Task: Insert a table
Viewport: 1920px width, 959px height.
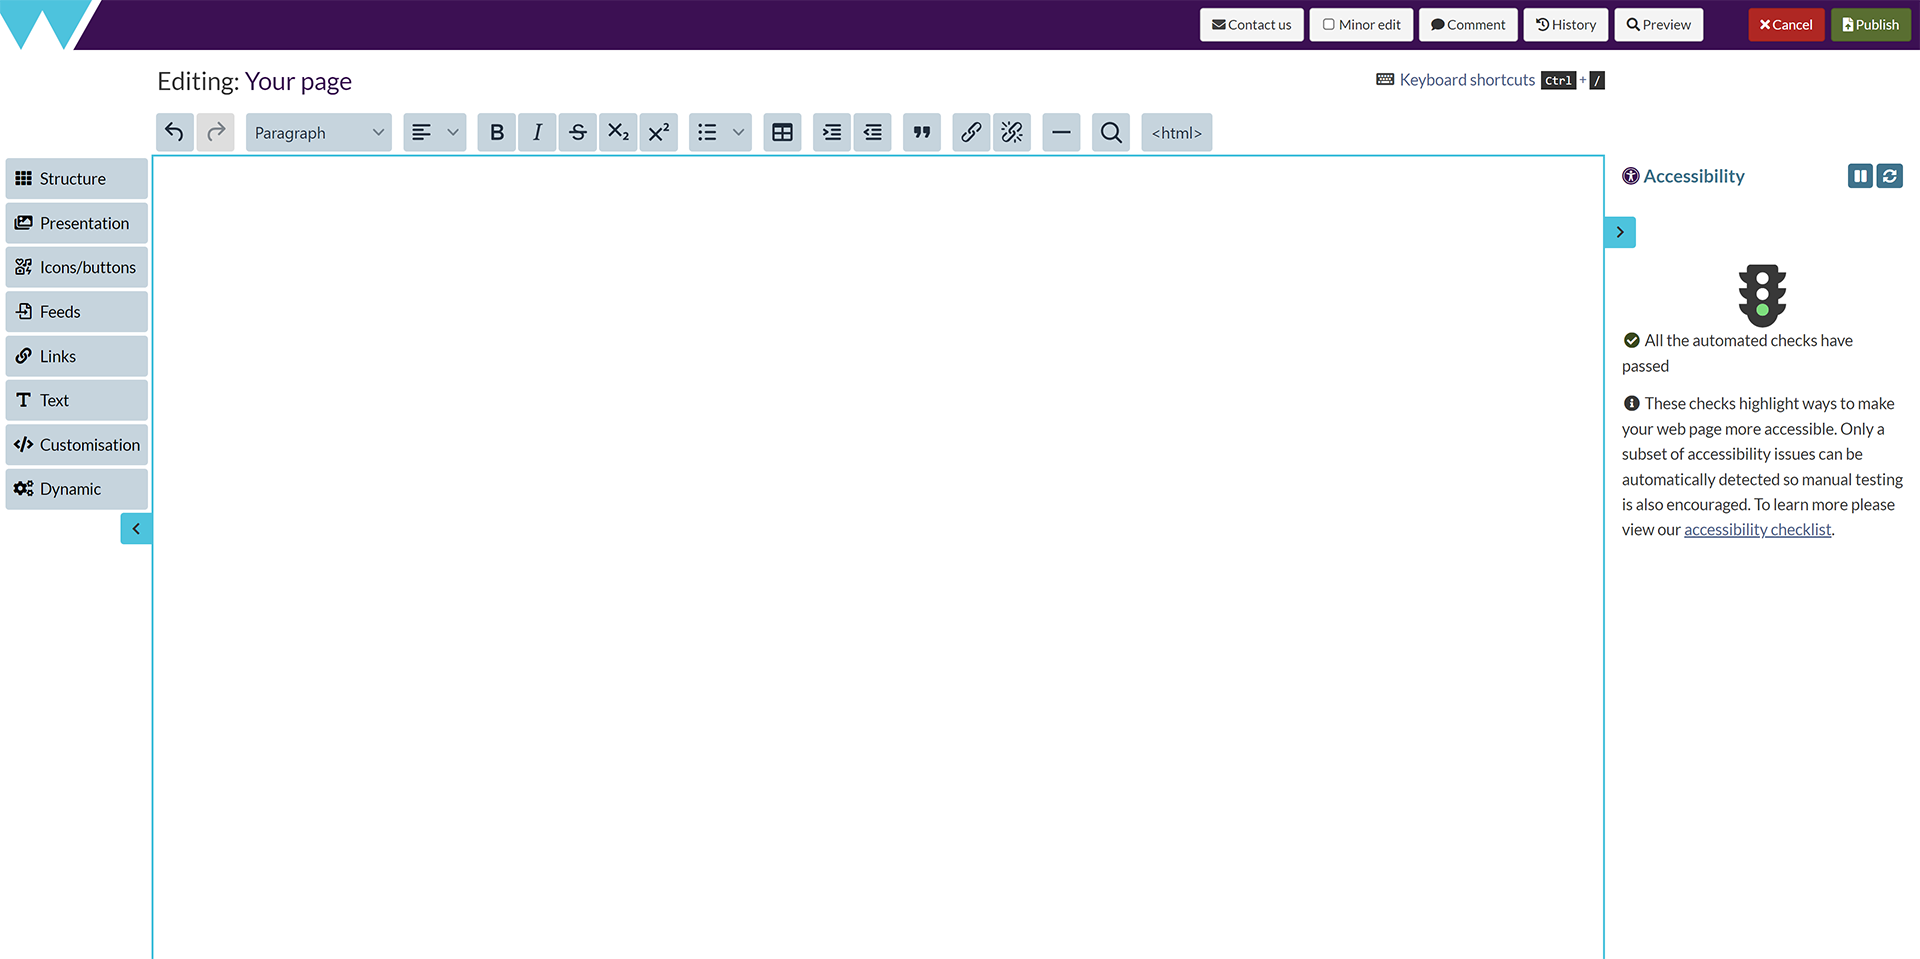Action: (x=782, y=132)
